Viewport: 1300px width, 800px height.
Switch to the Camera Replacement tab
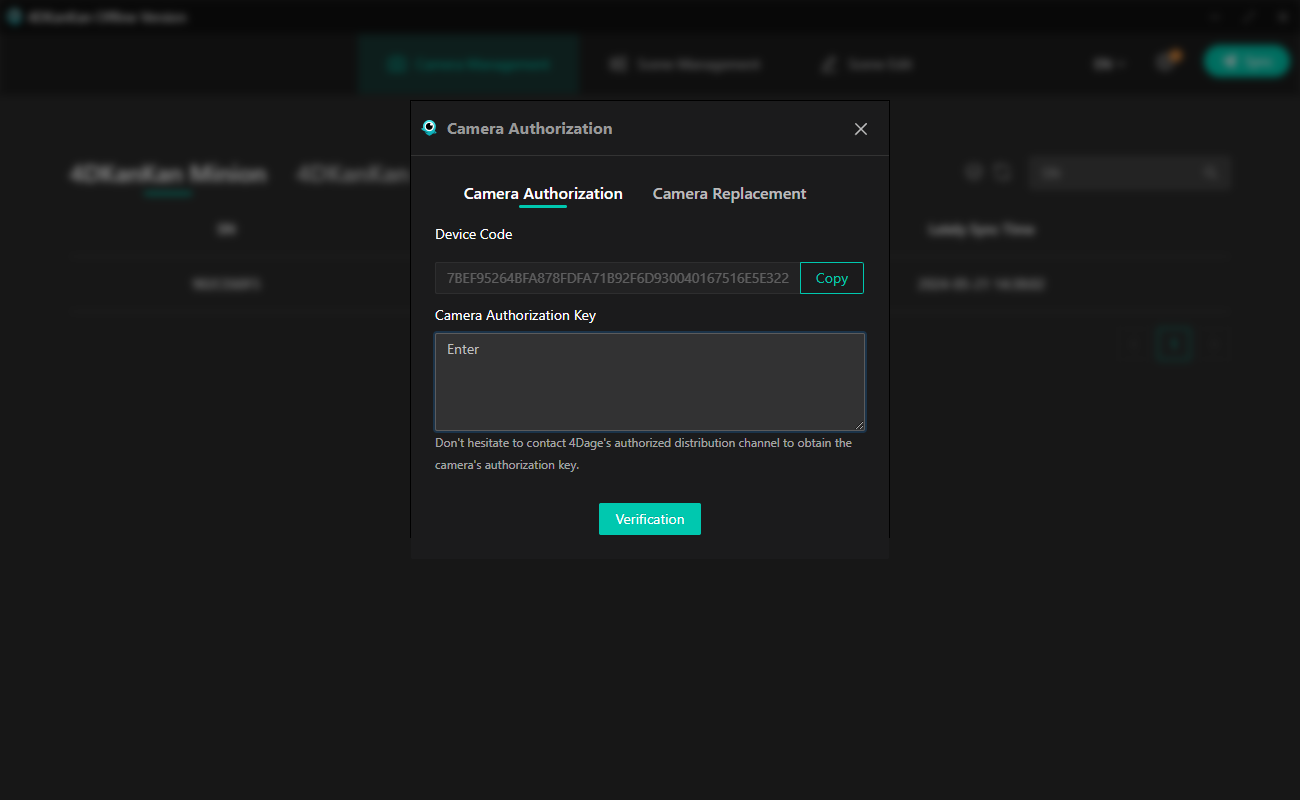[x=729, y=194]
